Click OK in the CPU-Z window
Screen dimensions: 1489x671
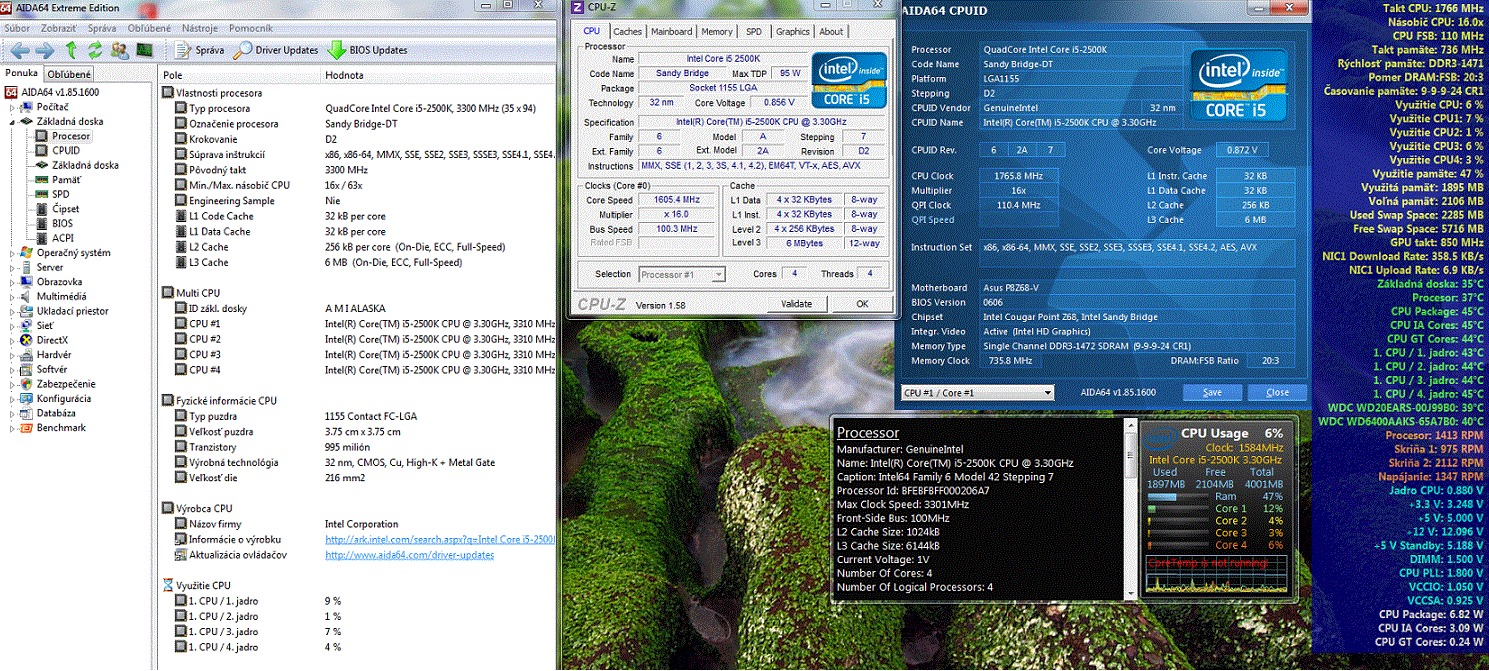click(862, 304)
